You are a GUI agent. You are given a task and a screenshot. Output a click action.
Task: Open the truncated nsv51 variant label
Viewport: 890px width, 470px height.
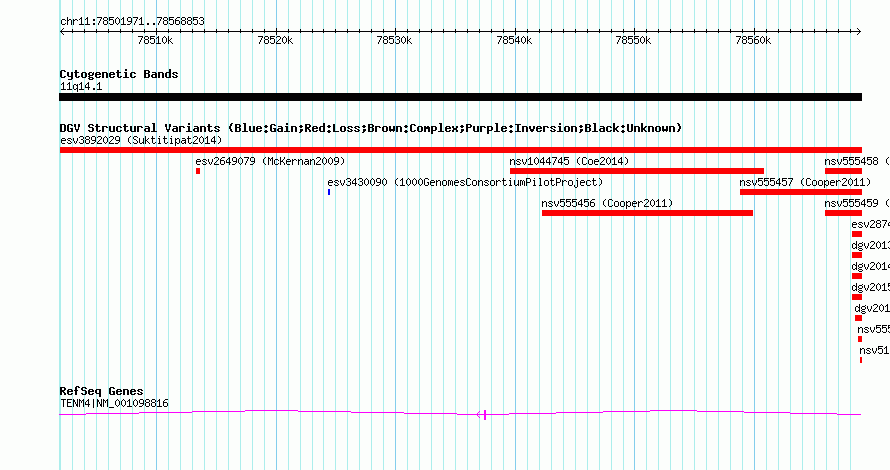pos(875,350)
